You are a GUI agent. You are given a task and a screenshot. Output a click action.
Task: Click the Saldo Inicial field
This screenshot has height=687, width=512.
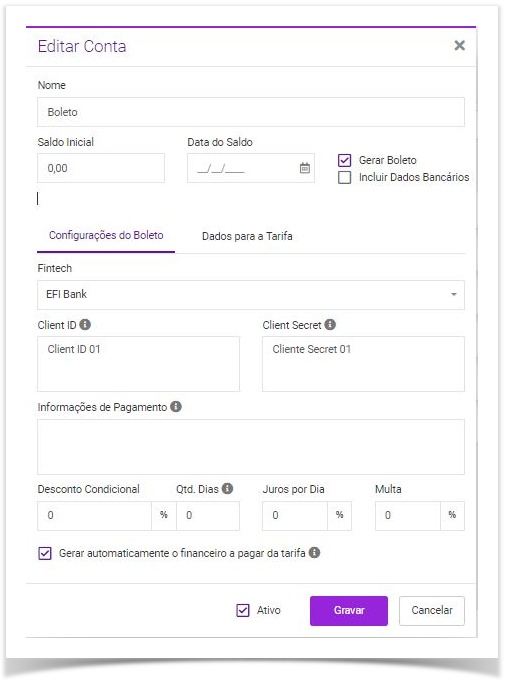pos(101,168)
